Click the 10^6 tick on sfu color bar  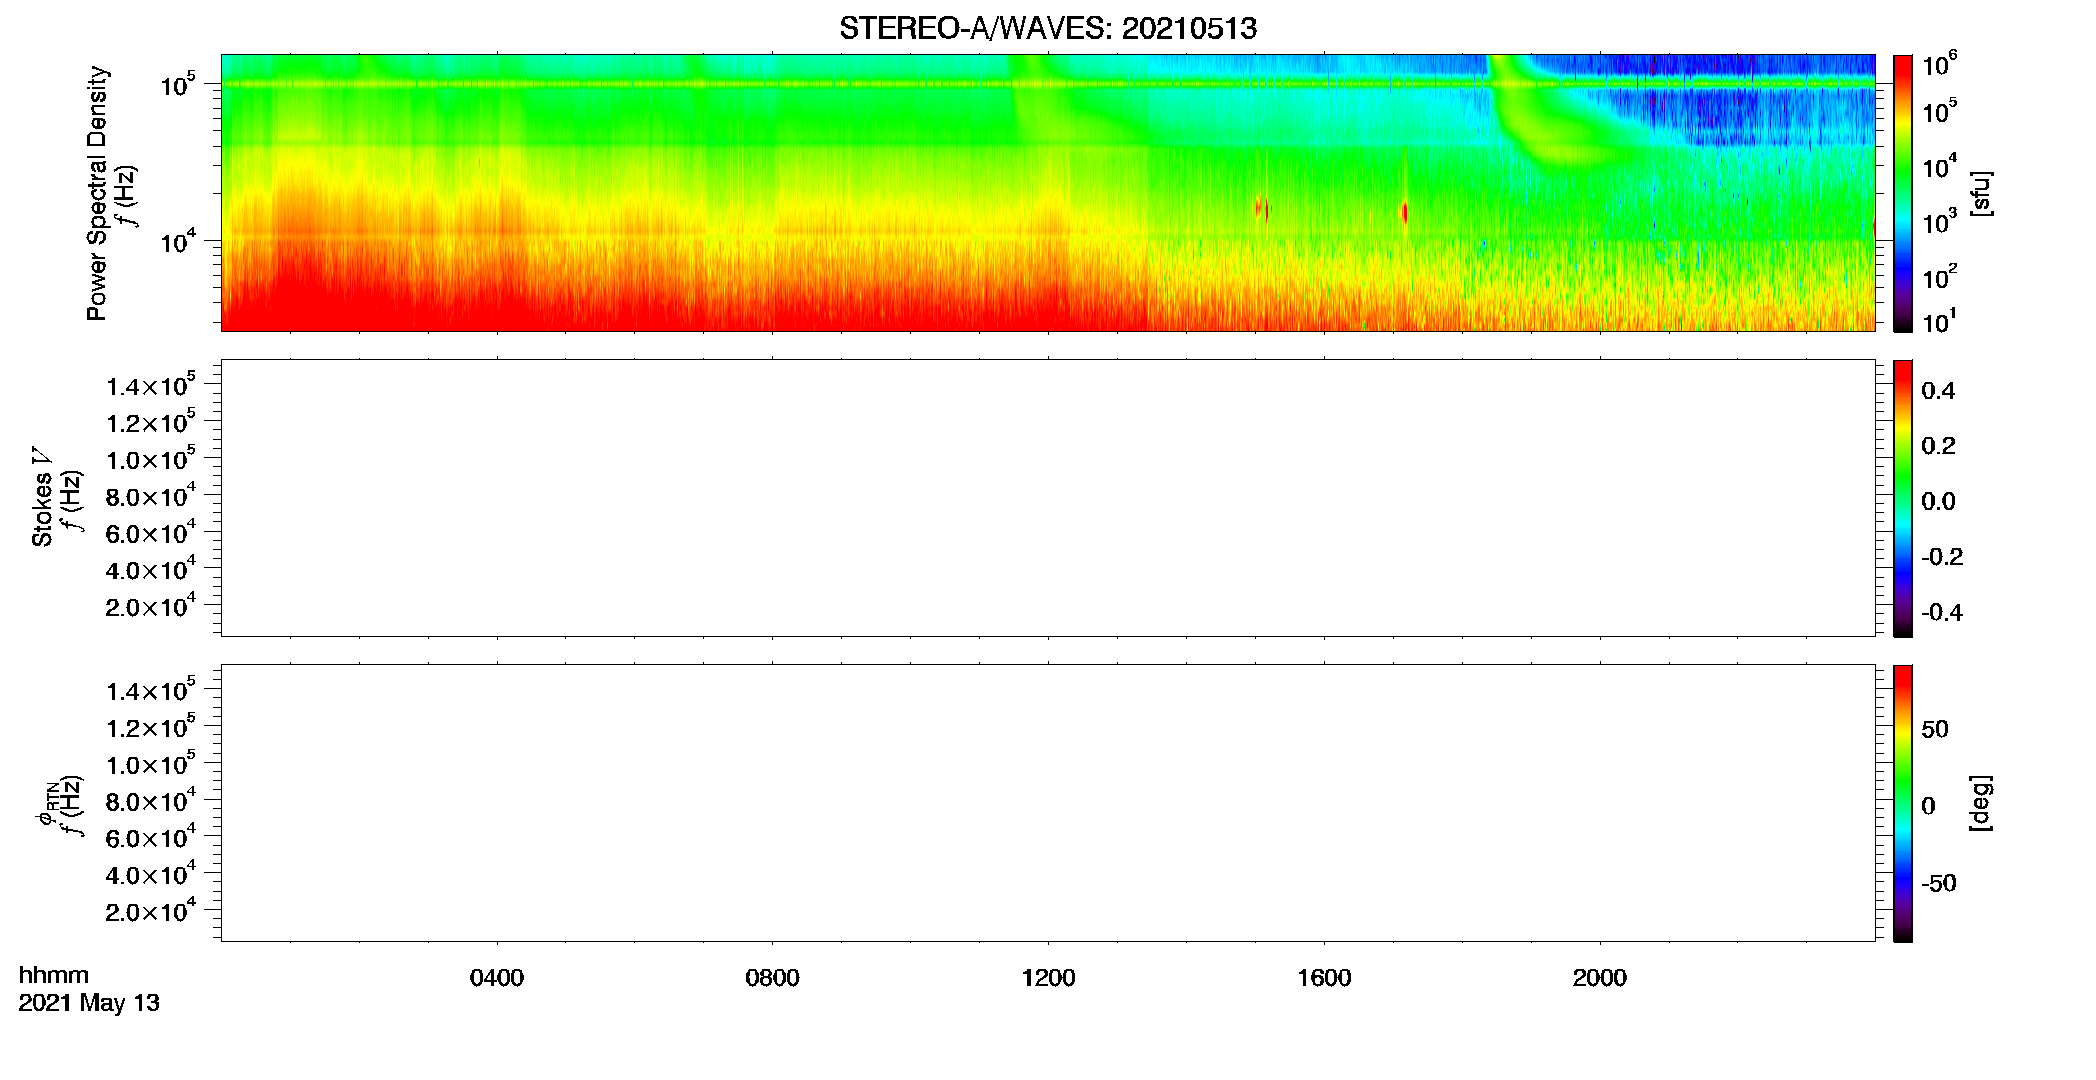[x=1940, y=64]
